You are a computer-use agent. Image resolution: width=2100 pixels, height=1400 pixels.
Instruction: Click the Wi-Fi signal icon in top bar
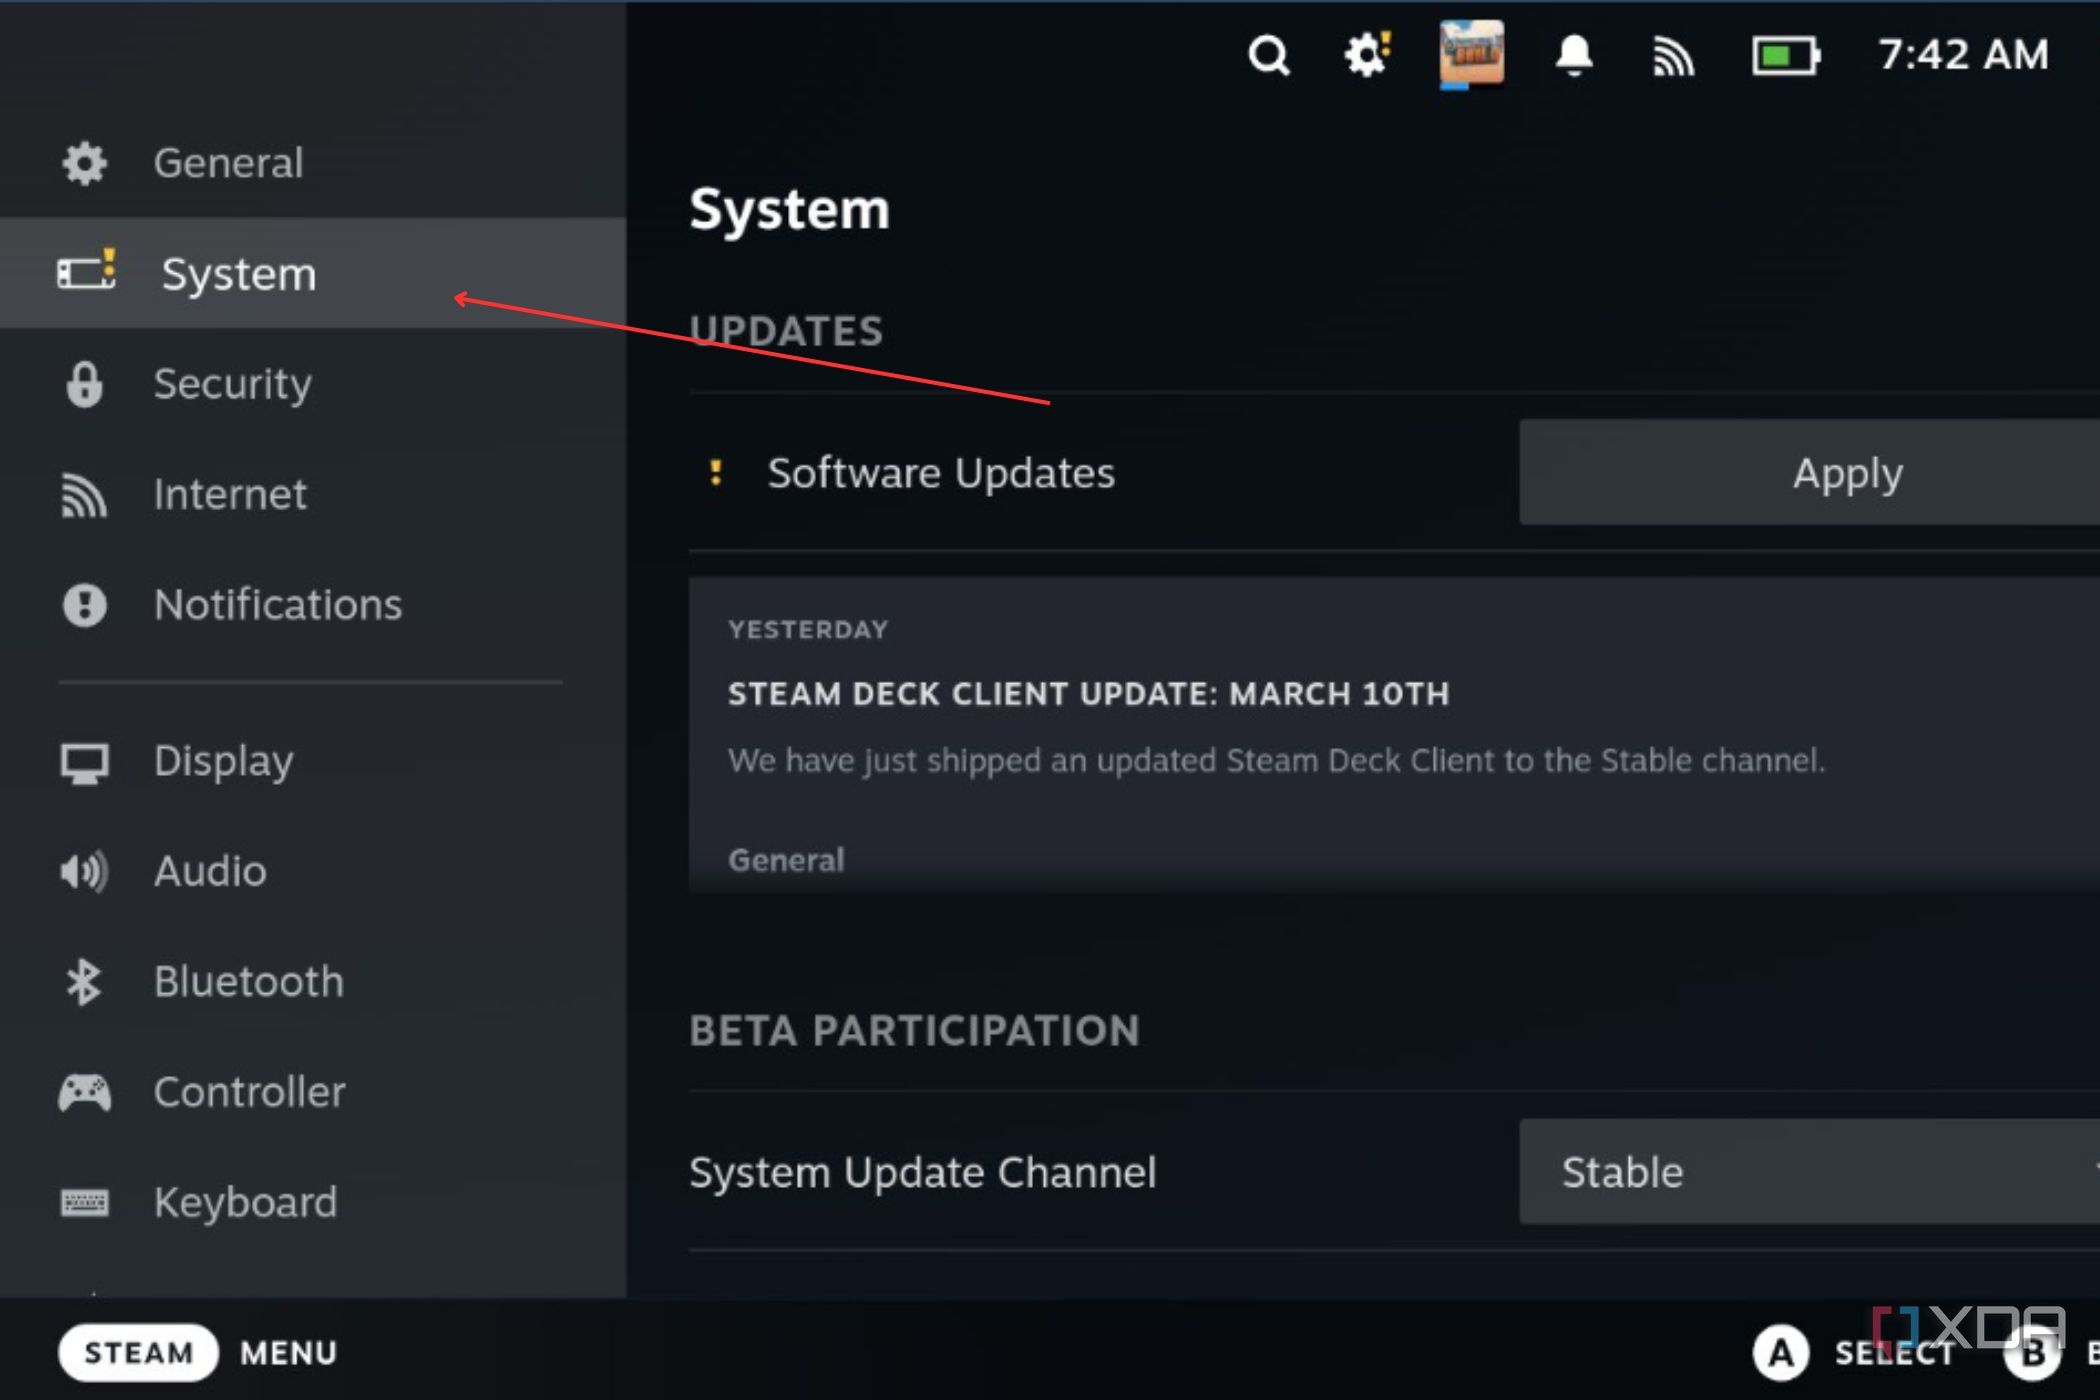point(1673,56)
